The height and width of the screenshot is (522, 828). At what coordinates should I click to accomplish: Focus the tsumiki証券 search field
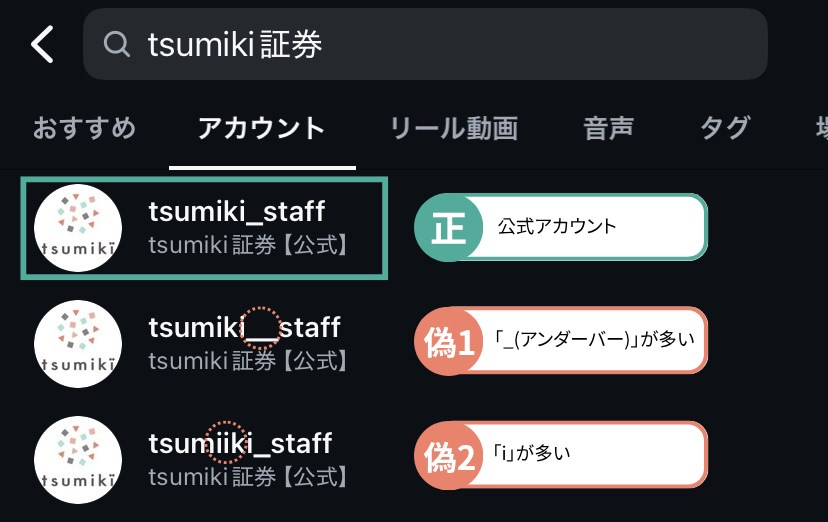425,44
